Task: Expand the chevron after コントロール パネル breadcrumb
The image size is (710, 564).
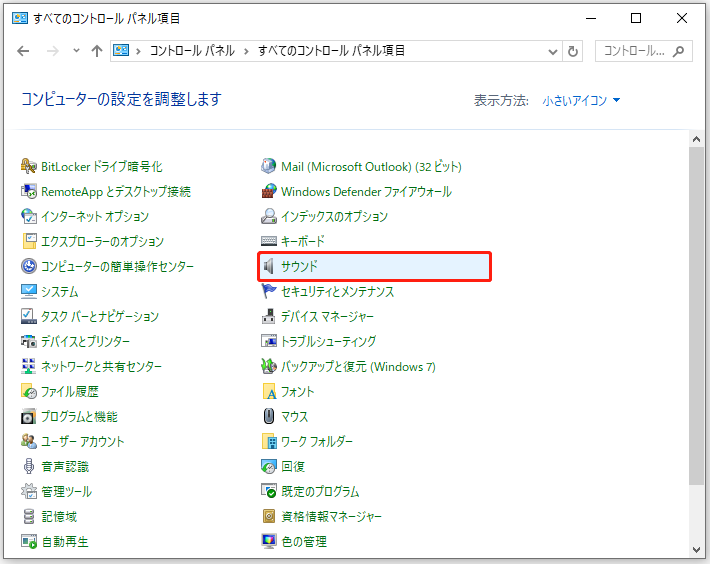Action: (x=246, y=52)
